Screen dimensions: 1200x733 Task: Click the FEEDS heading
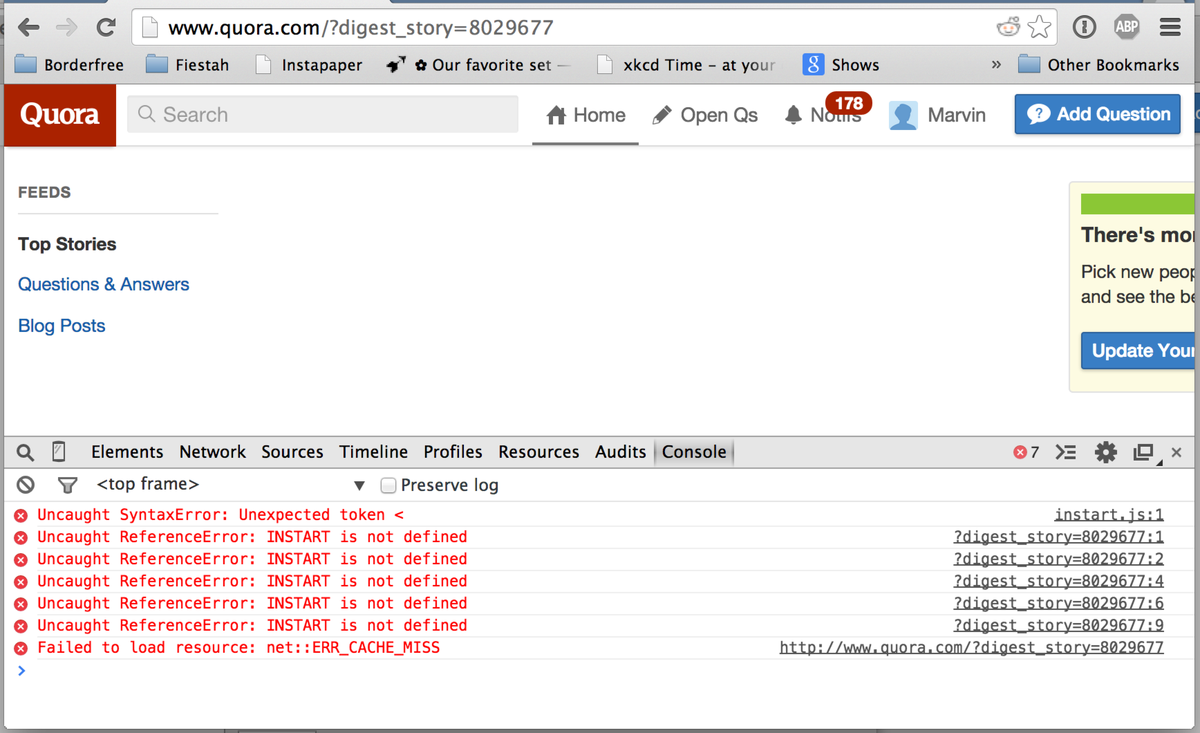44,192
